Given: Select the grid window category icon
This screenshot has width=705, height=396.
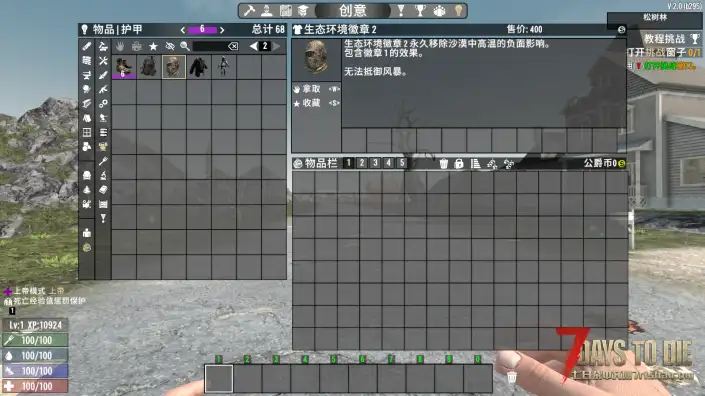Looking at the screenshot, I should pyautogui.click(x=87, y=132).
